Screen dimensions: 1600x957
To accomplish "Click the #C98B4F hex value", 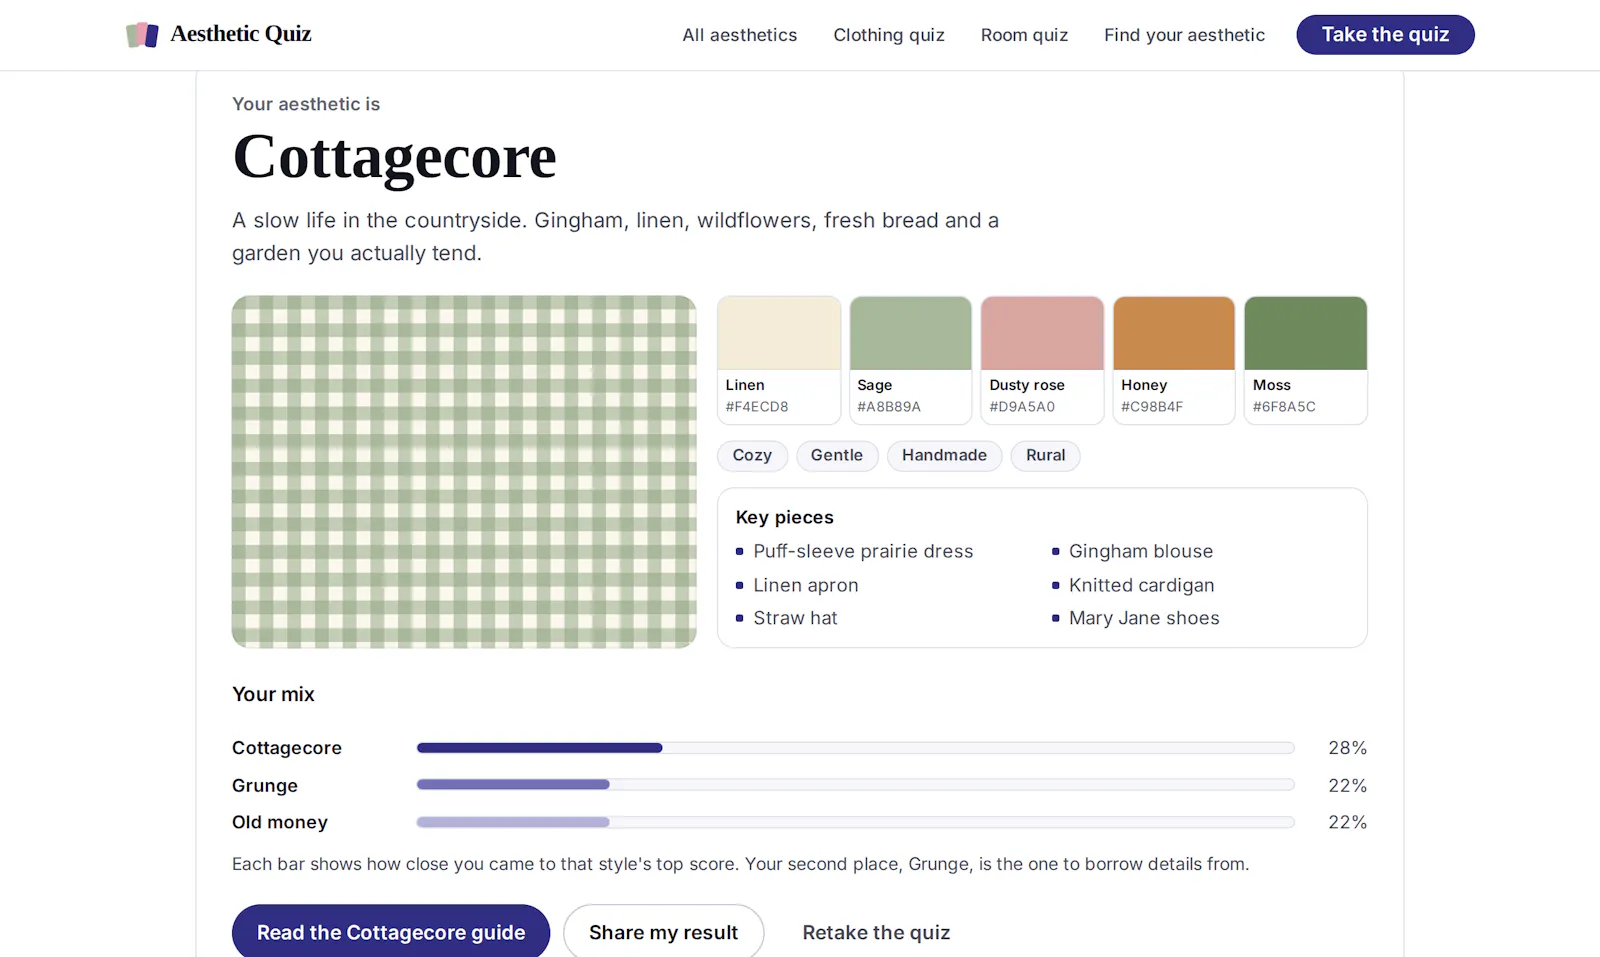I will click(1152, 407).
